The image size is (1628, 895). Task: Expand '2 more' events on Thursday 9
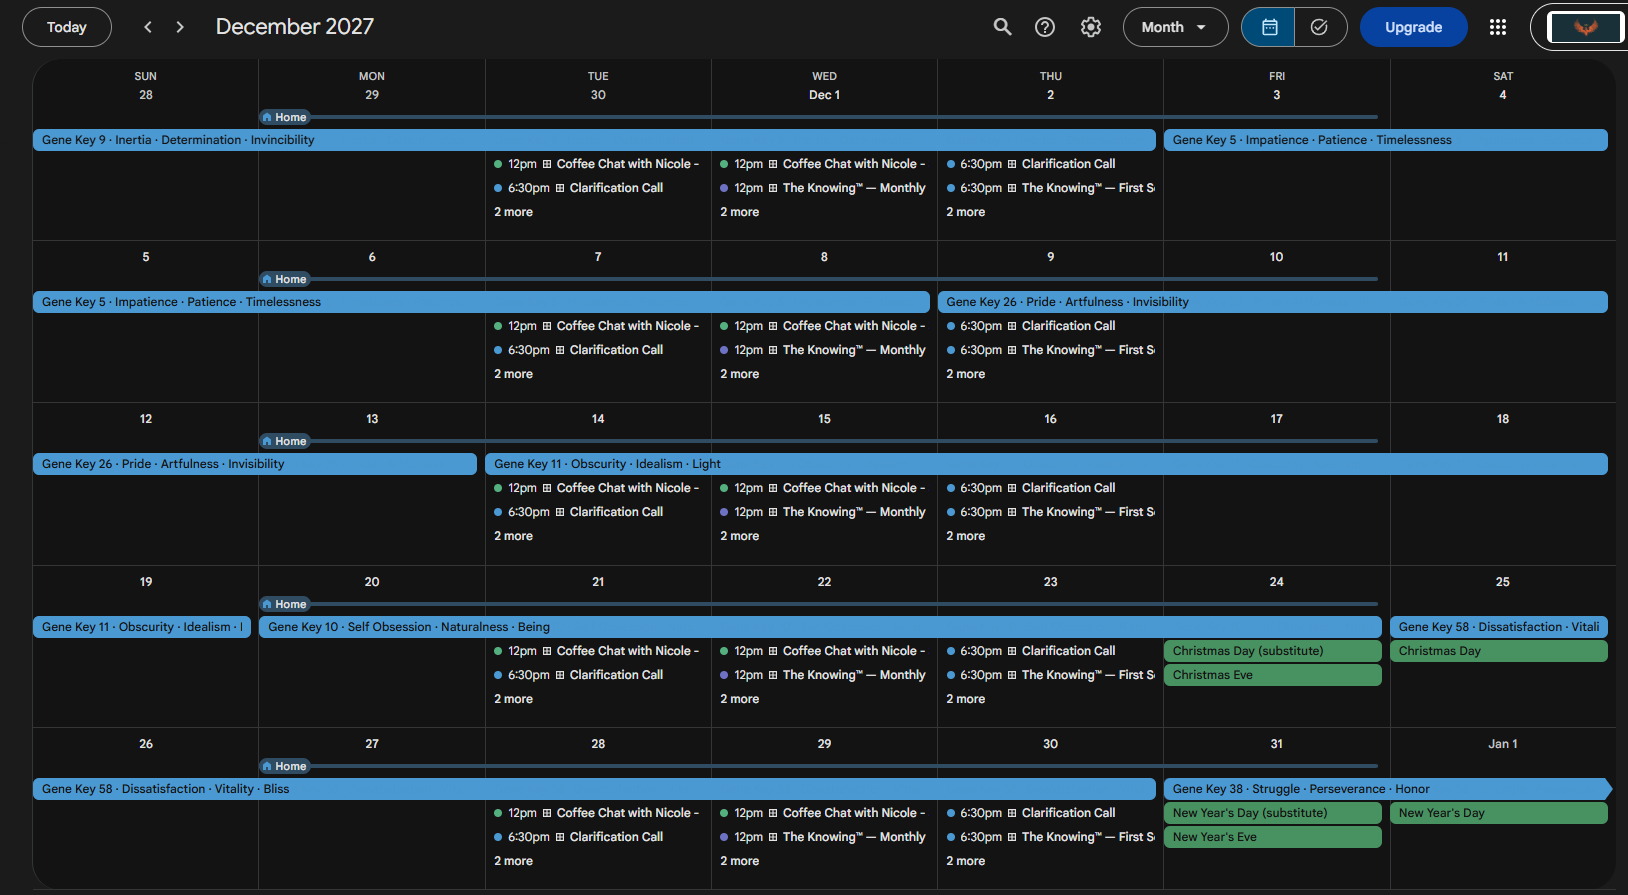pyautogui.click(x=966, y=374)
